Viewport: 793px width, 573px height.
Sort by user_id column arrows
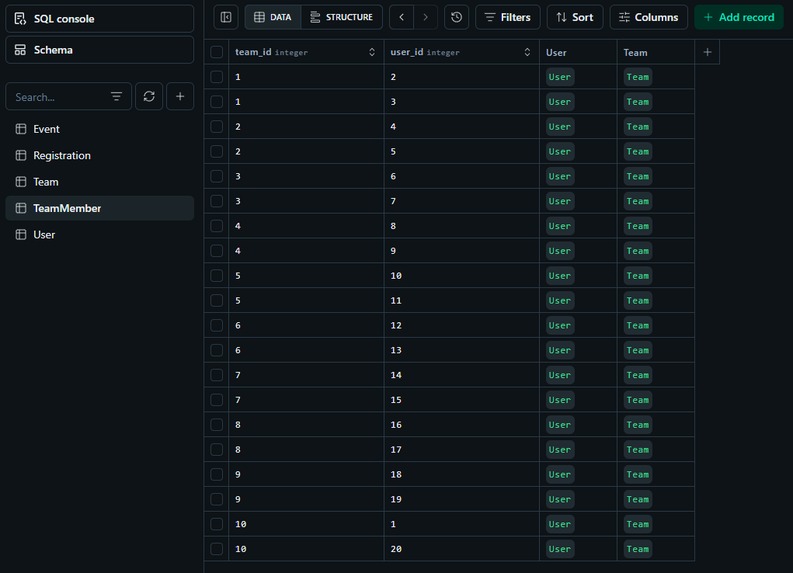[527, 52]
